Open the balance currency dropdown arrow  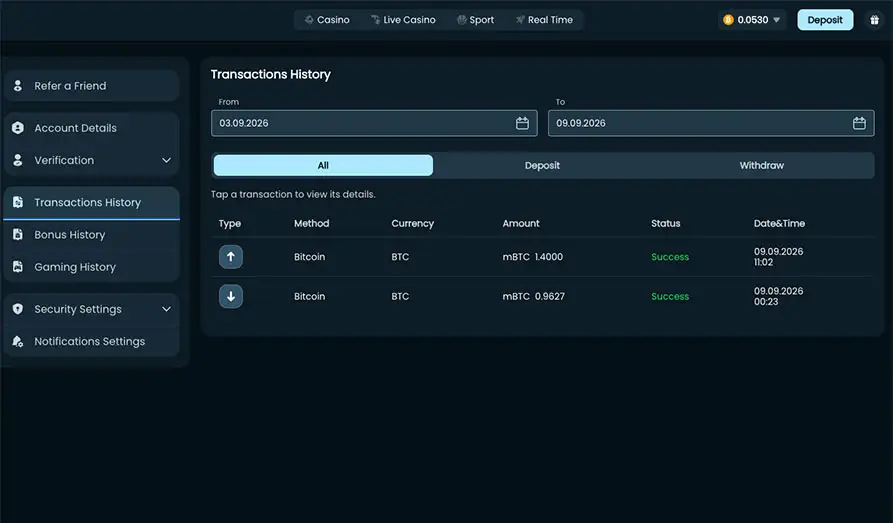pyautogui.click(x=776, y=20)
